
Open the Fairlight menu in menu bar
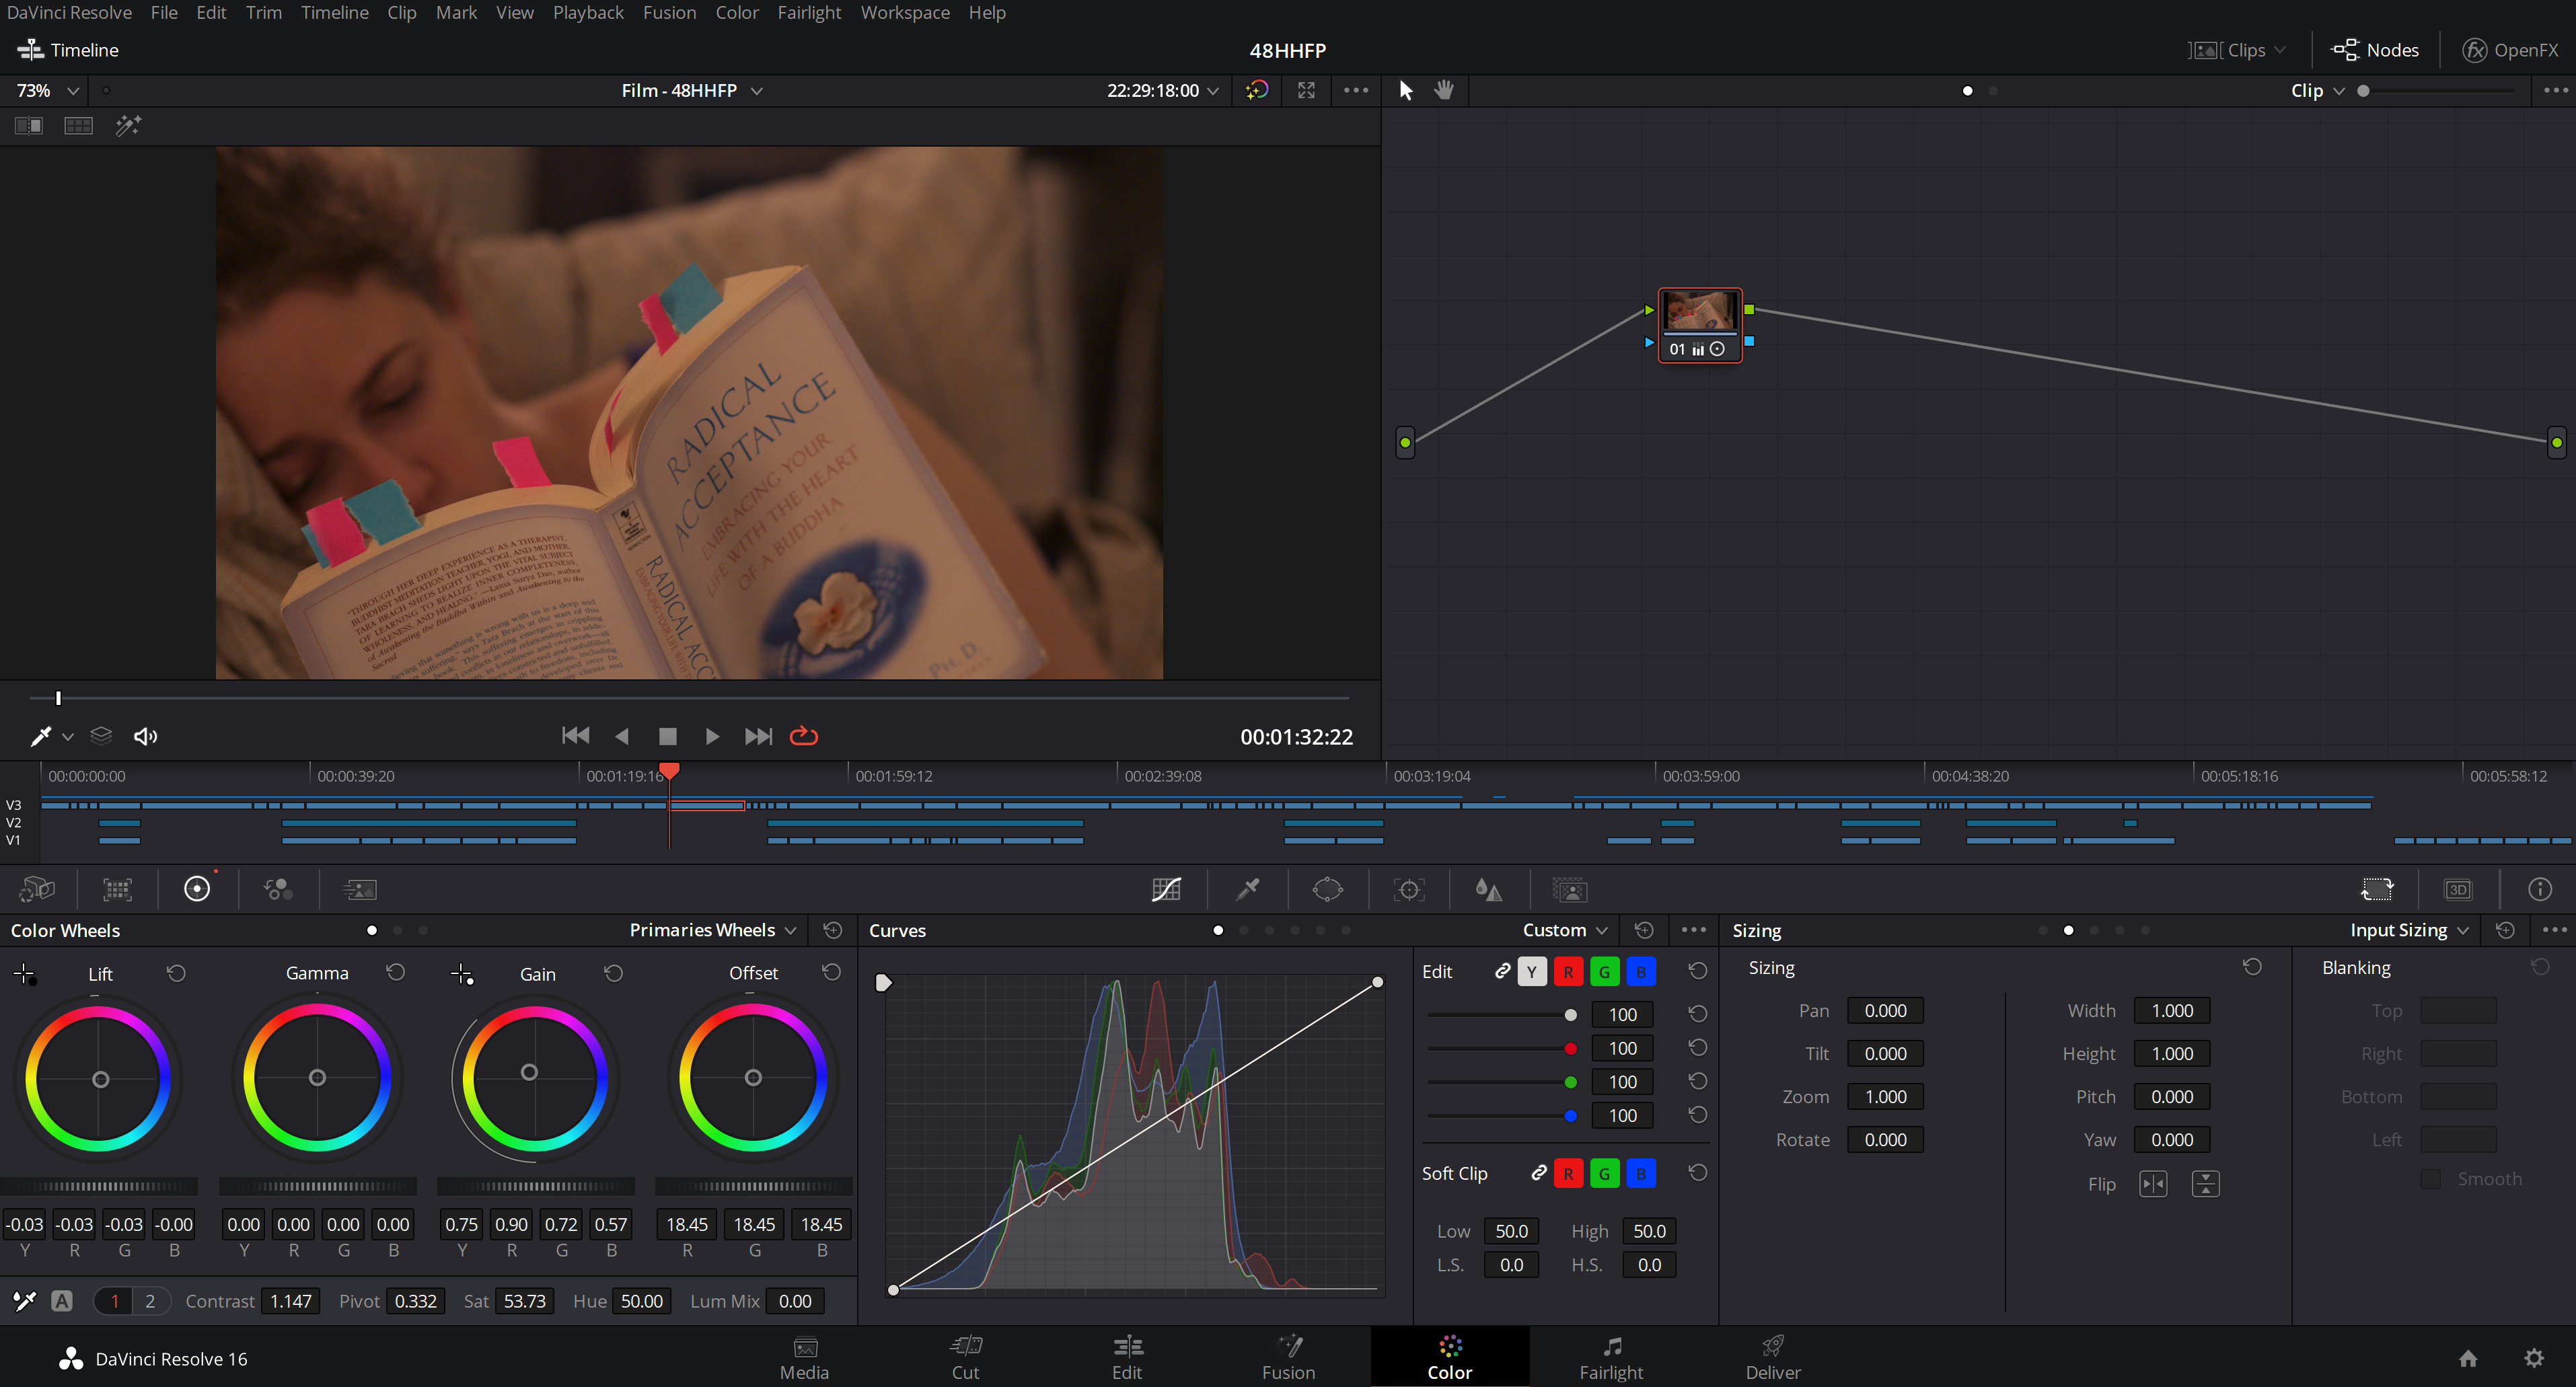coord(808,12)
